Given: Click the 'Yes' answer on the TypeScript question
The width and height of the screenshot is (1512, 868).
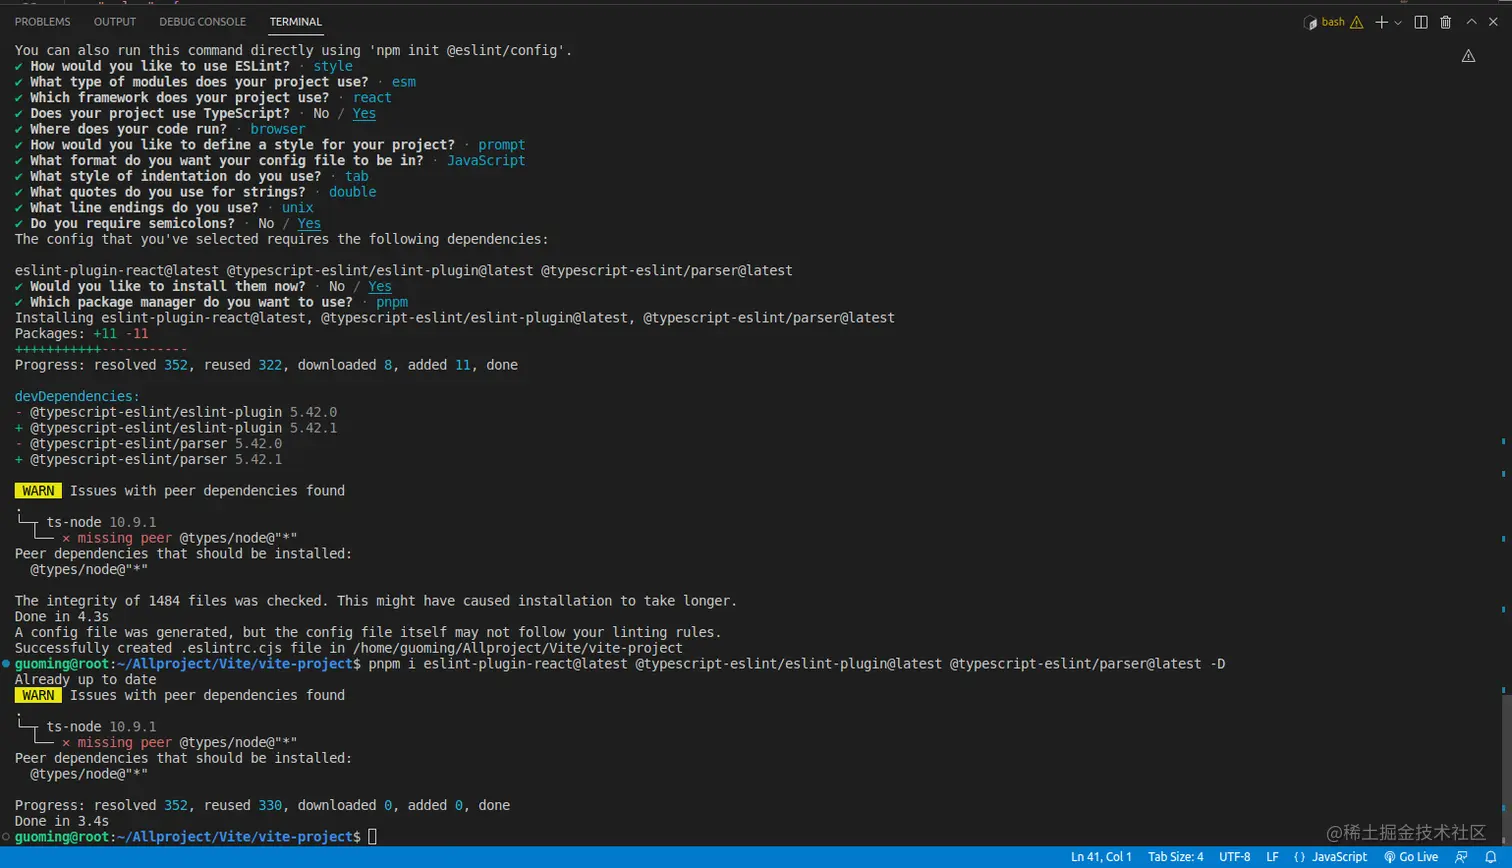Looking at the screenshot, I should [364, 114].
